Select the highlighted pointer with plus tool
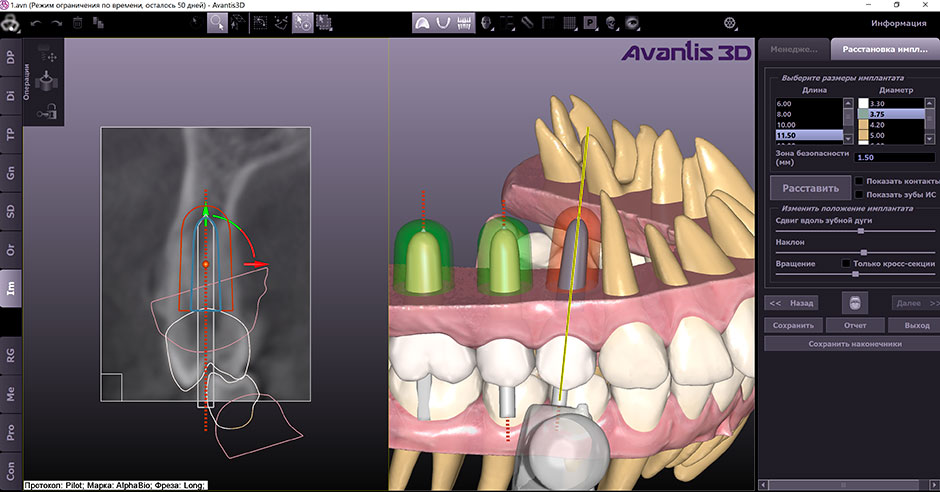 pyautogui.click(x=303, y=23)
